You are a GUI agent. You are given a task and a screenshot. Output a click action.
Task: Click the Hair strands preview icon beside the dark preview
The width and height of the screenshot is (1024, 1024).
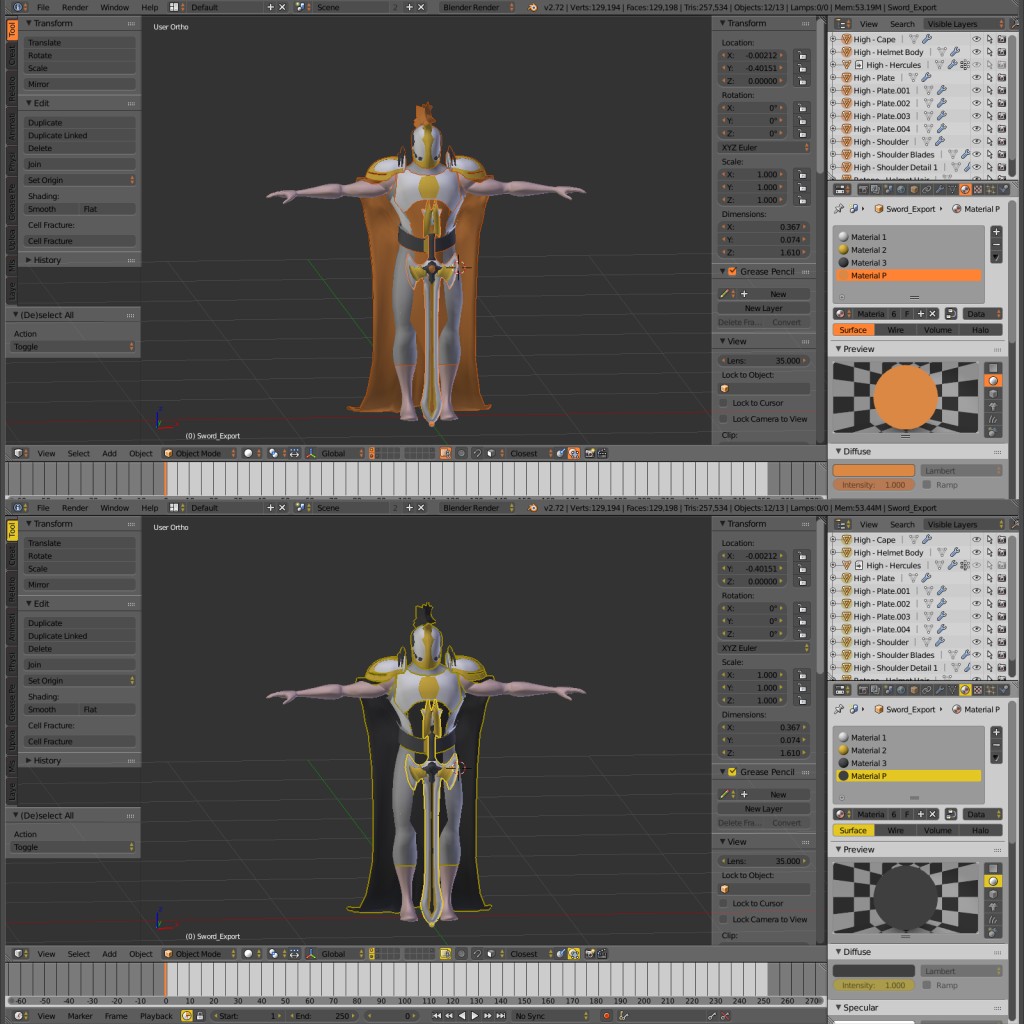pyautogui.click(x=993, y=920)
